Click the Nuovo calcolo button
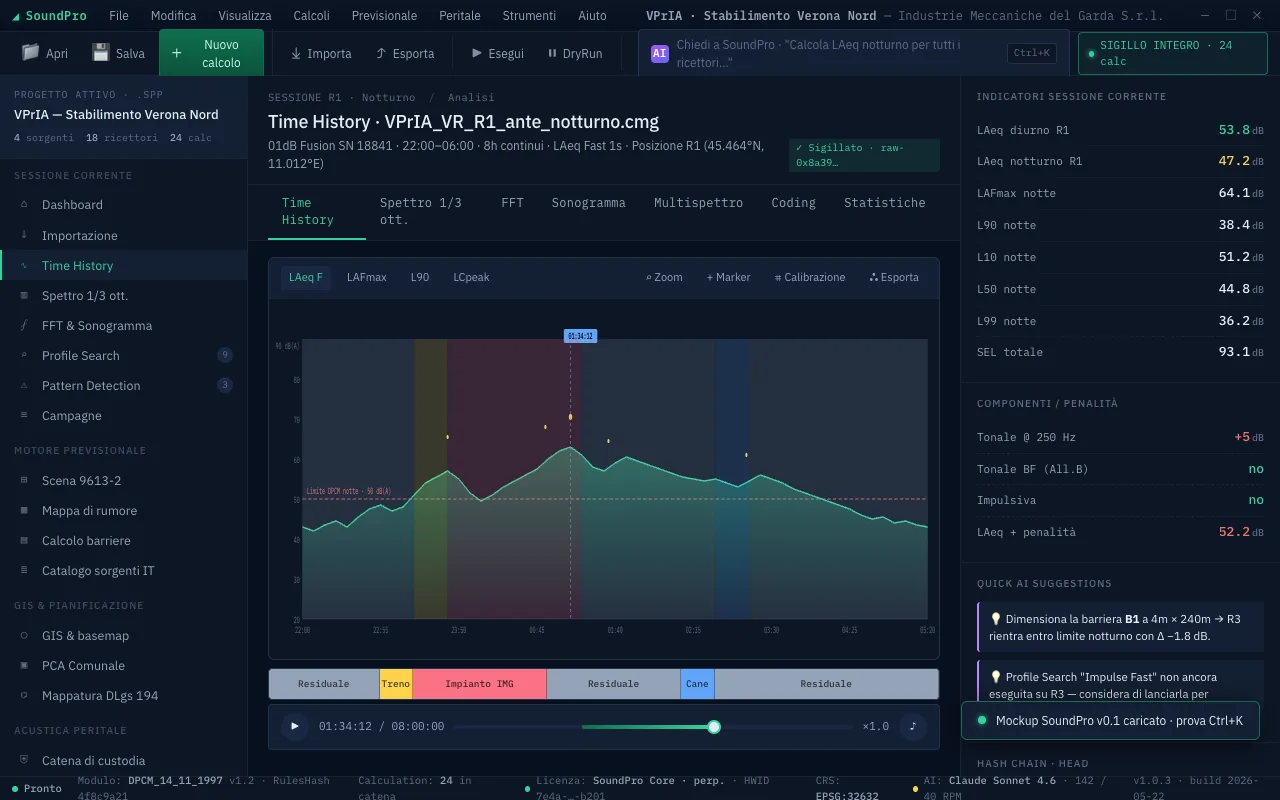The width and height of the screenshot is (1280, 800). (x=211, y=53)
